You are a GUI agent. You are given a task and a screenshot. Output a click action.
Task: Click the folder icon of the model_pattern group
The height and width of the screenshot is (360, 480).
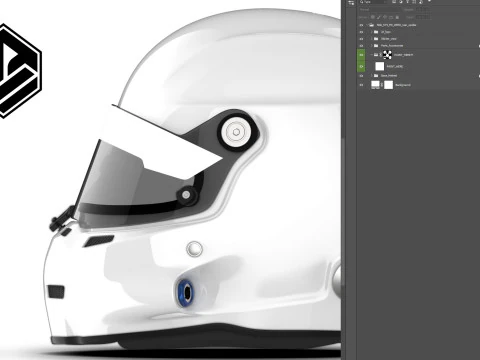[376, 55]
